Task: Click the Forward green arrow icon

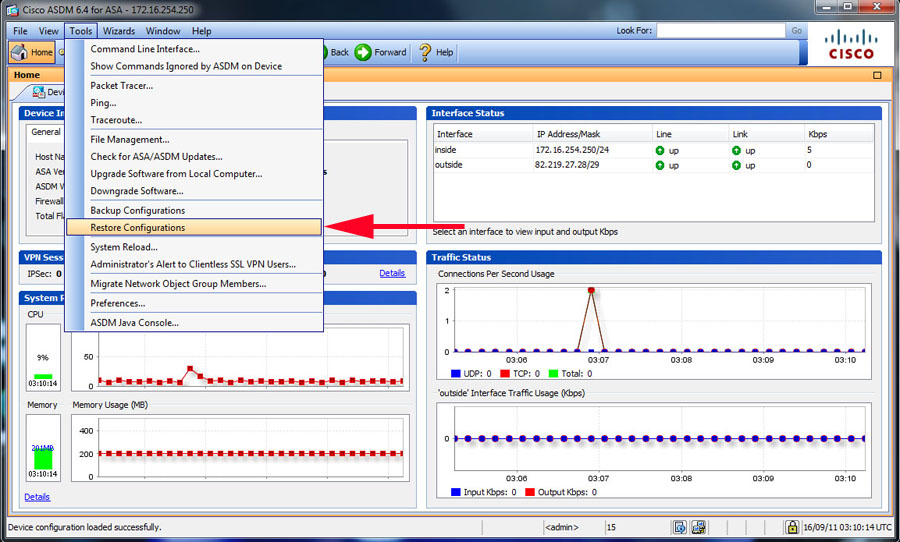Action: pos(363,52)
